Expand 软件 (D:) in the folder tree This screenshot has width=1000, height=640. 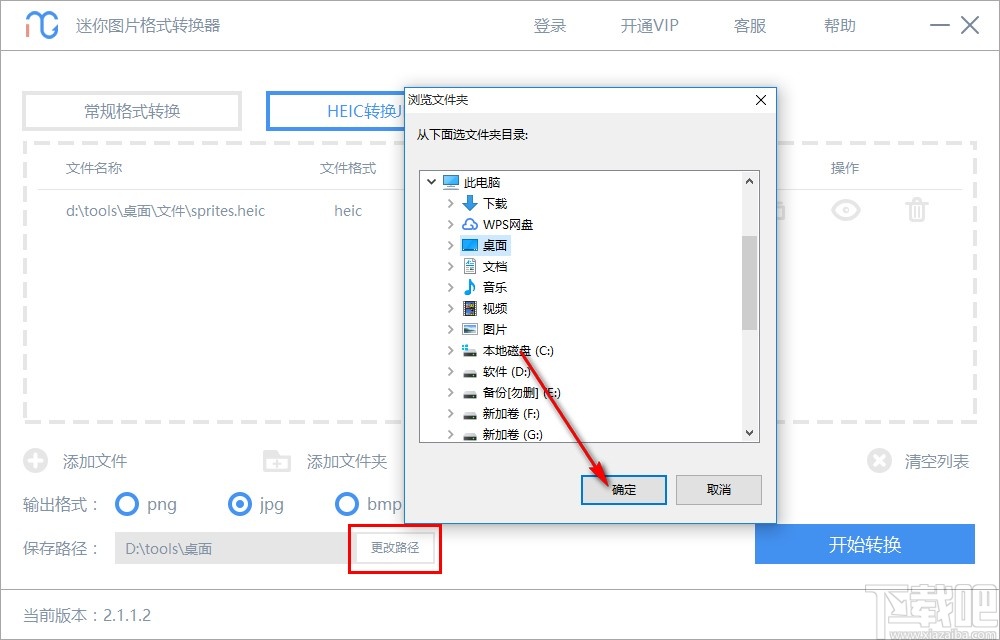[451, 371]
